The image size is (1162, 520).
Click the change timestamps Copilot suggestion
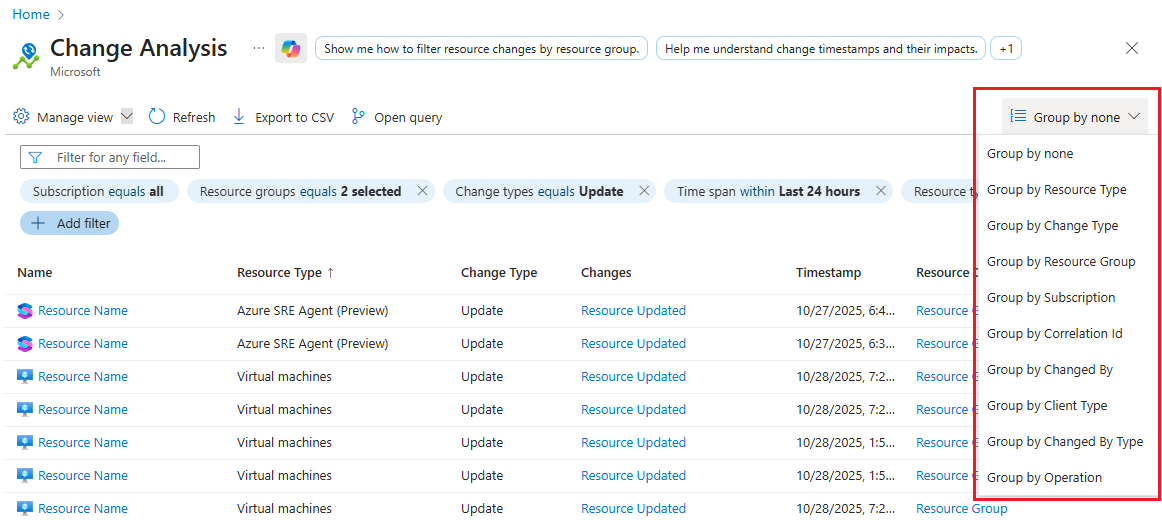(x=821, y=48)
